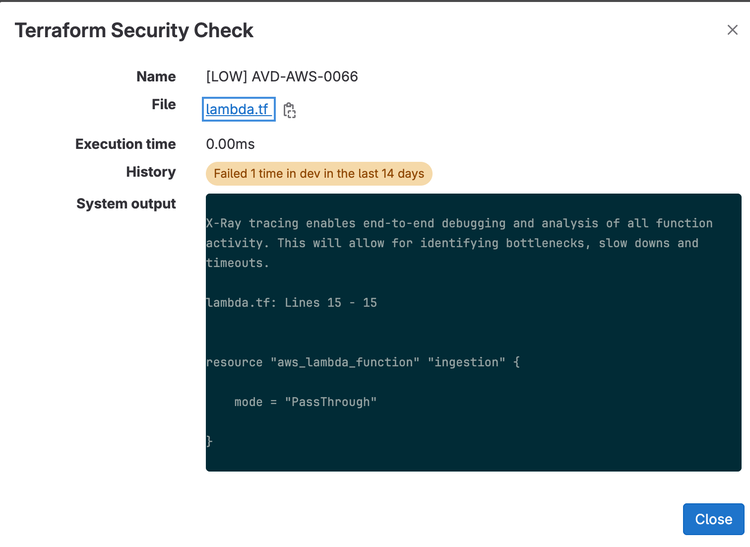750x547 pixels.
Task: Click the File field label
Action: [164, 104]
